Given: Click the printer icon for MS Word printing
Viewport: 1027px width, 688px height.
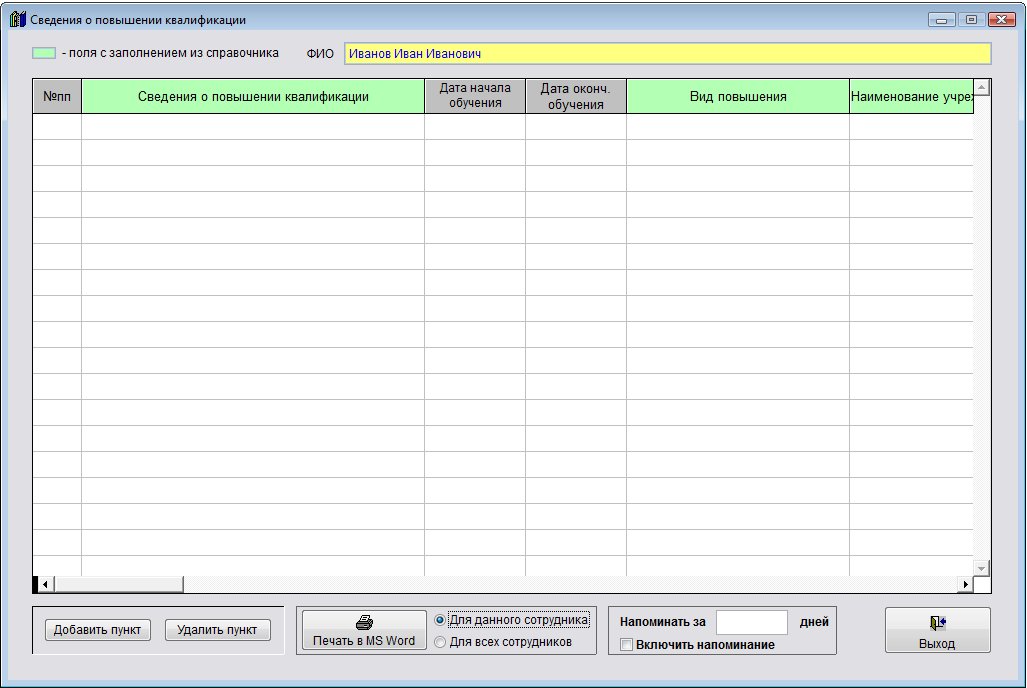Looking at the screenshot, I should pos(364,622).
